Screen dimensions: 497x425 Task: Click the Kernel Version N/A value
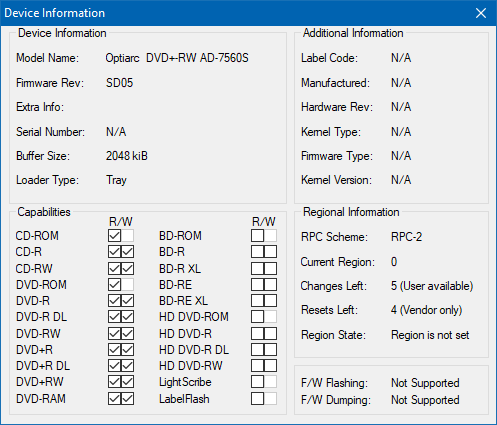click(x=401, y=180)
